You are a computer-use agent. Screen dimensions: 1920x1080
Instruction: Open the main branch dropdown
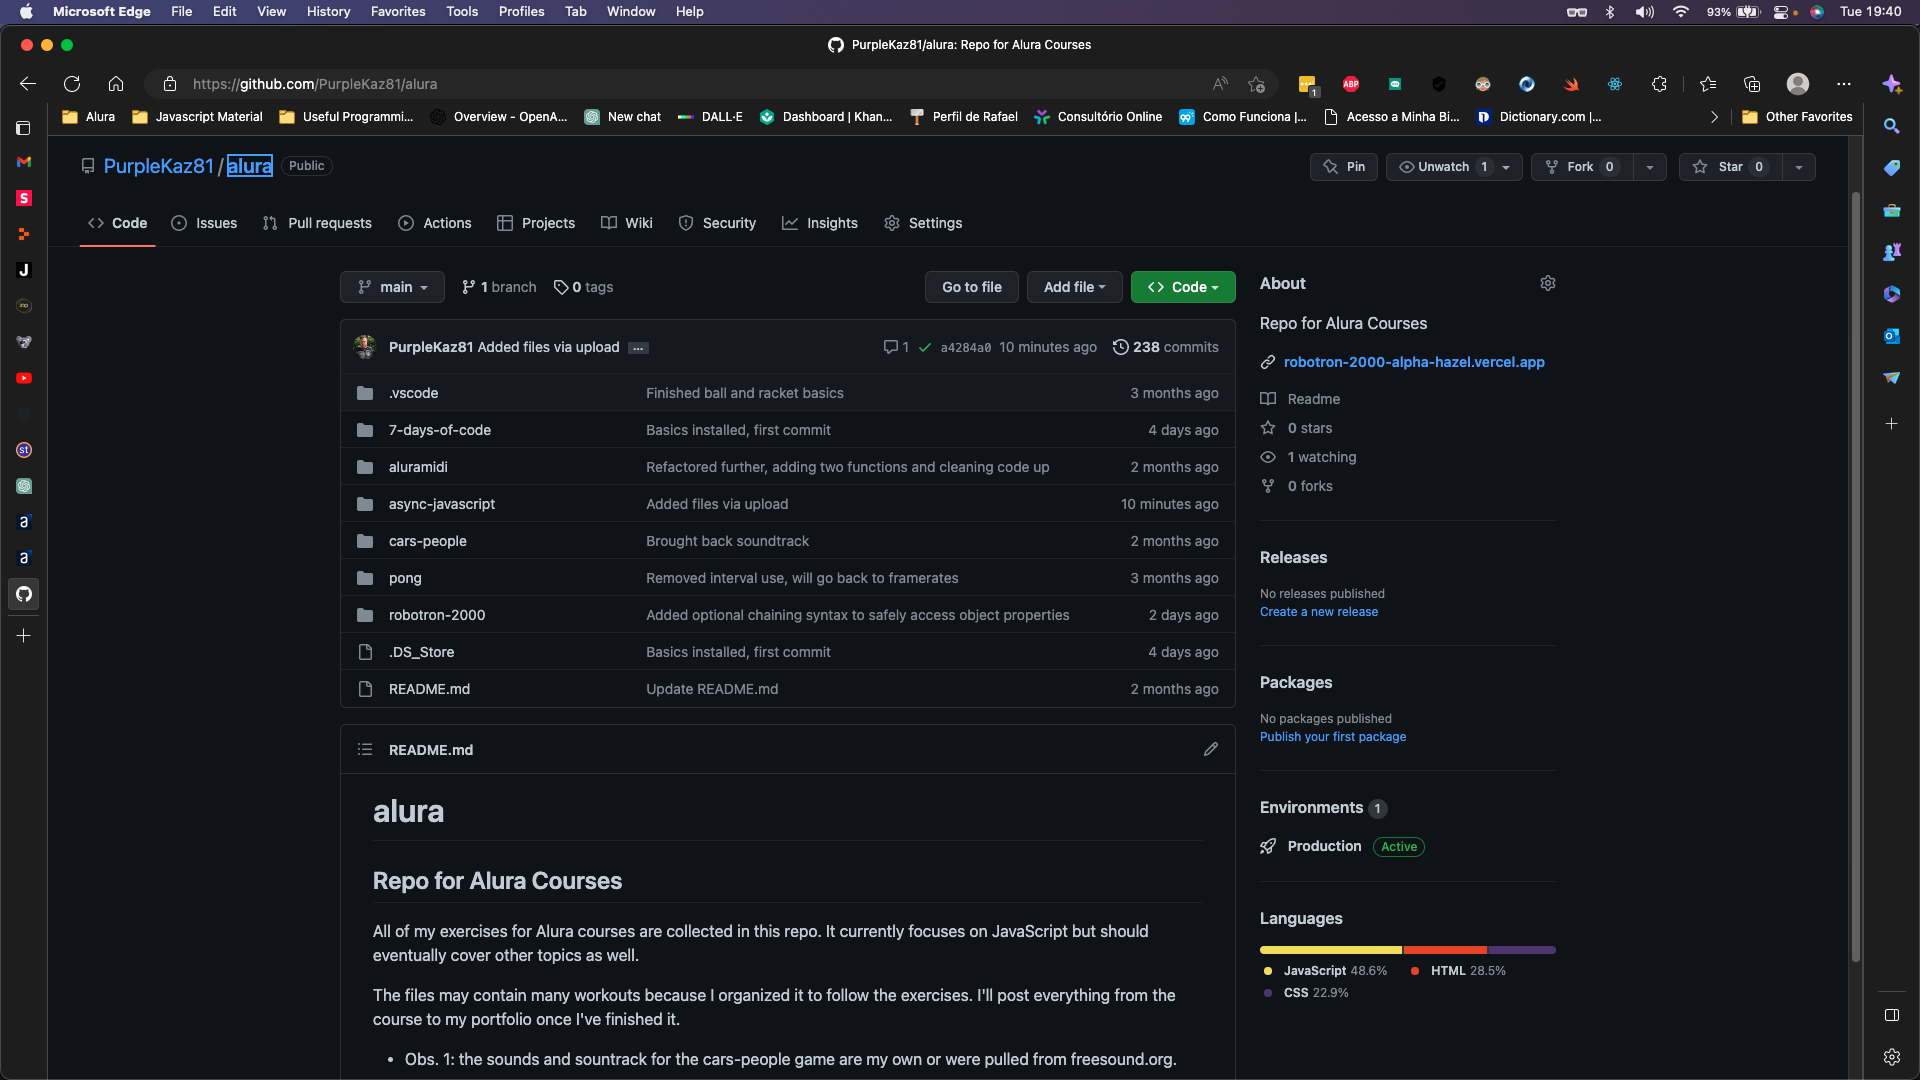(x=392, y=287)
